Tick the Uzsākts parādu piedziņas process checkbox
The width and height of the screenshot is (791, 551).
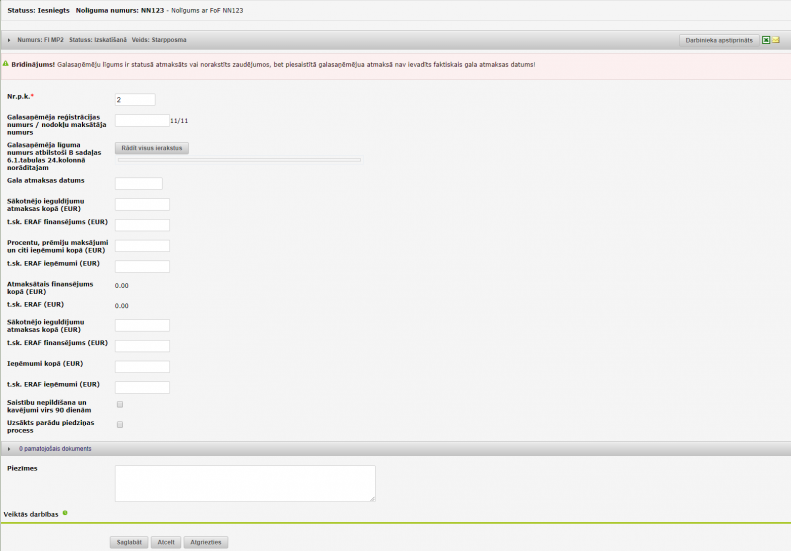(120, 425)
